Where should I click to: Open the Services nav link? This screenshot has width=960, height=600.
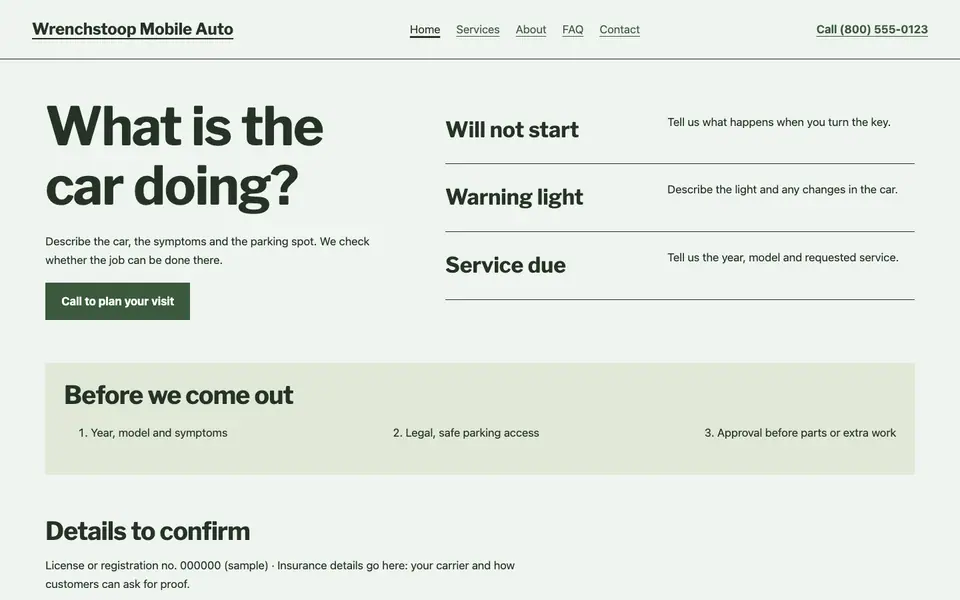(478, 29)
